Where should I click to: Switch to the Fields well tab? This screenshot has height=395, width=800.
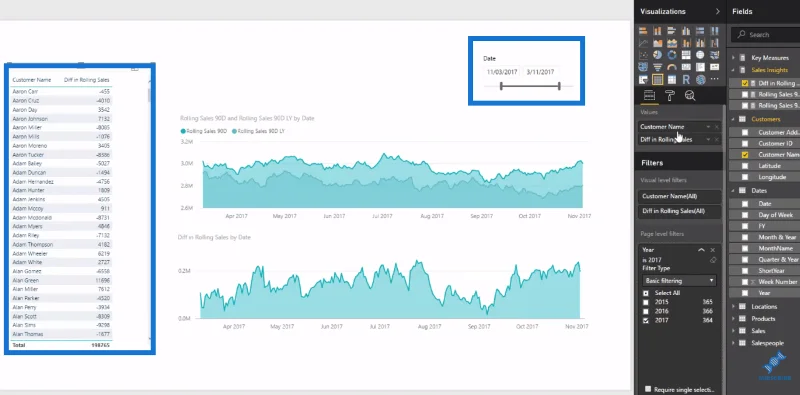(649, 95)
